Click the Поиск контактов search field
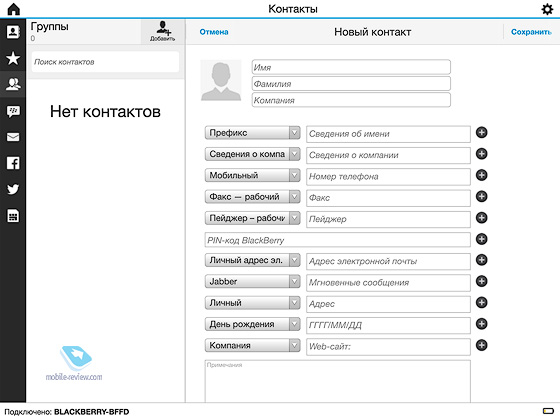 105,62
